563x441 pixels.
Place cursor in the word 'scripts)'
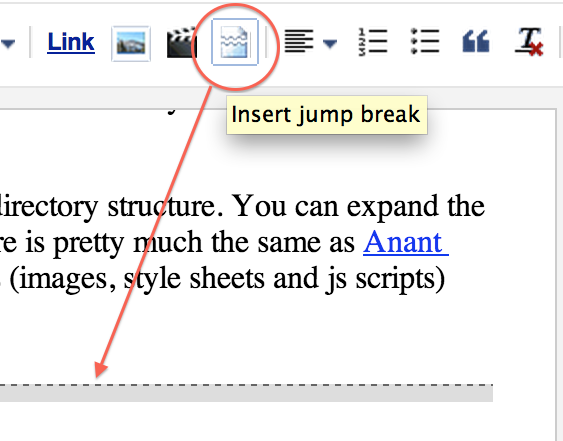[x=400, y=279]
